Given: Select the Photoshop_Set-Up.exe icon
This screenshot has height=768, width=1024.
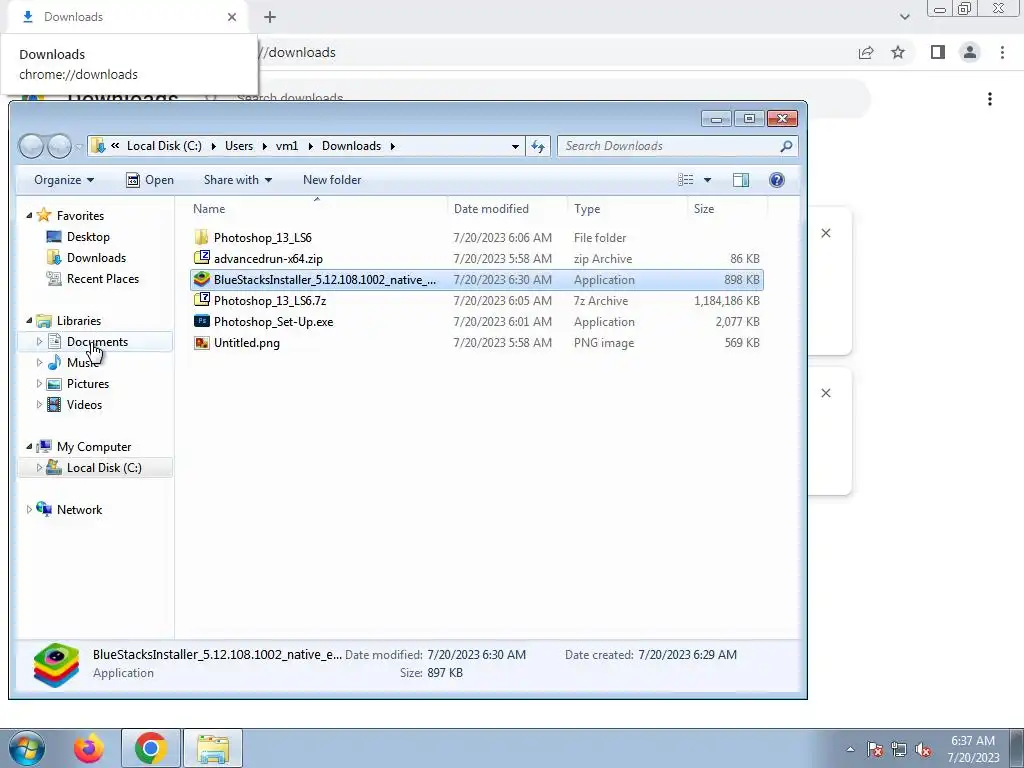Looking at the screenshot, I should click(x=202, y=321).
